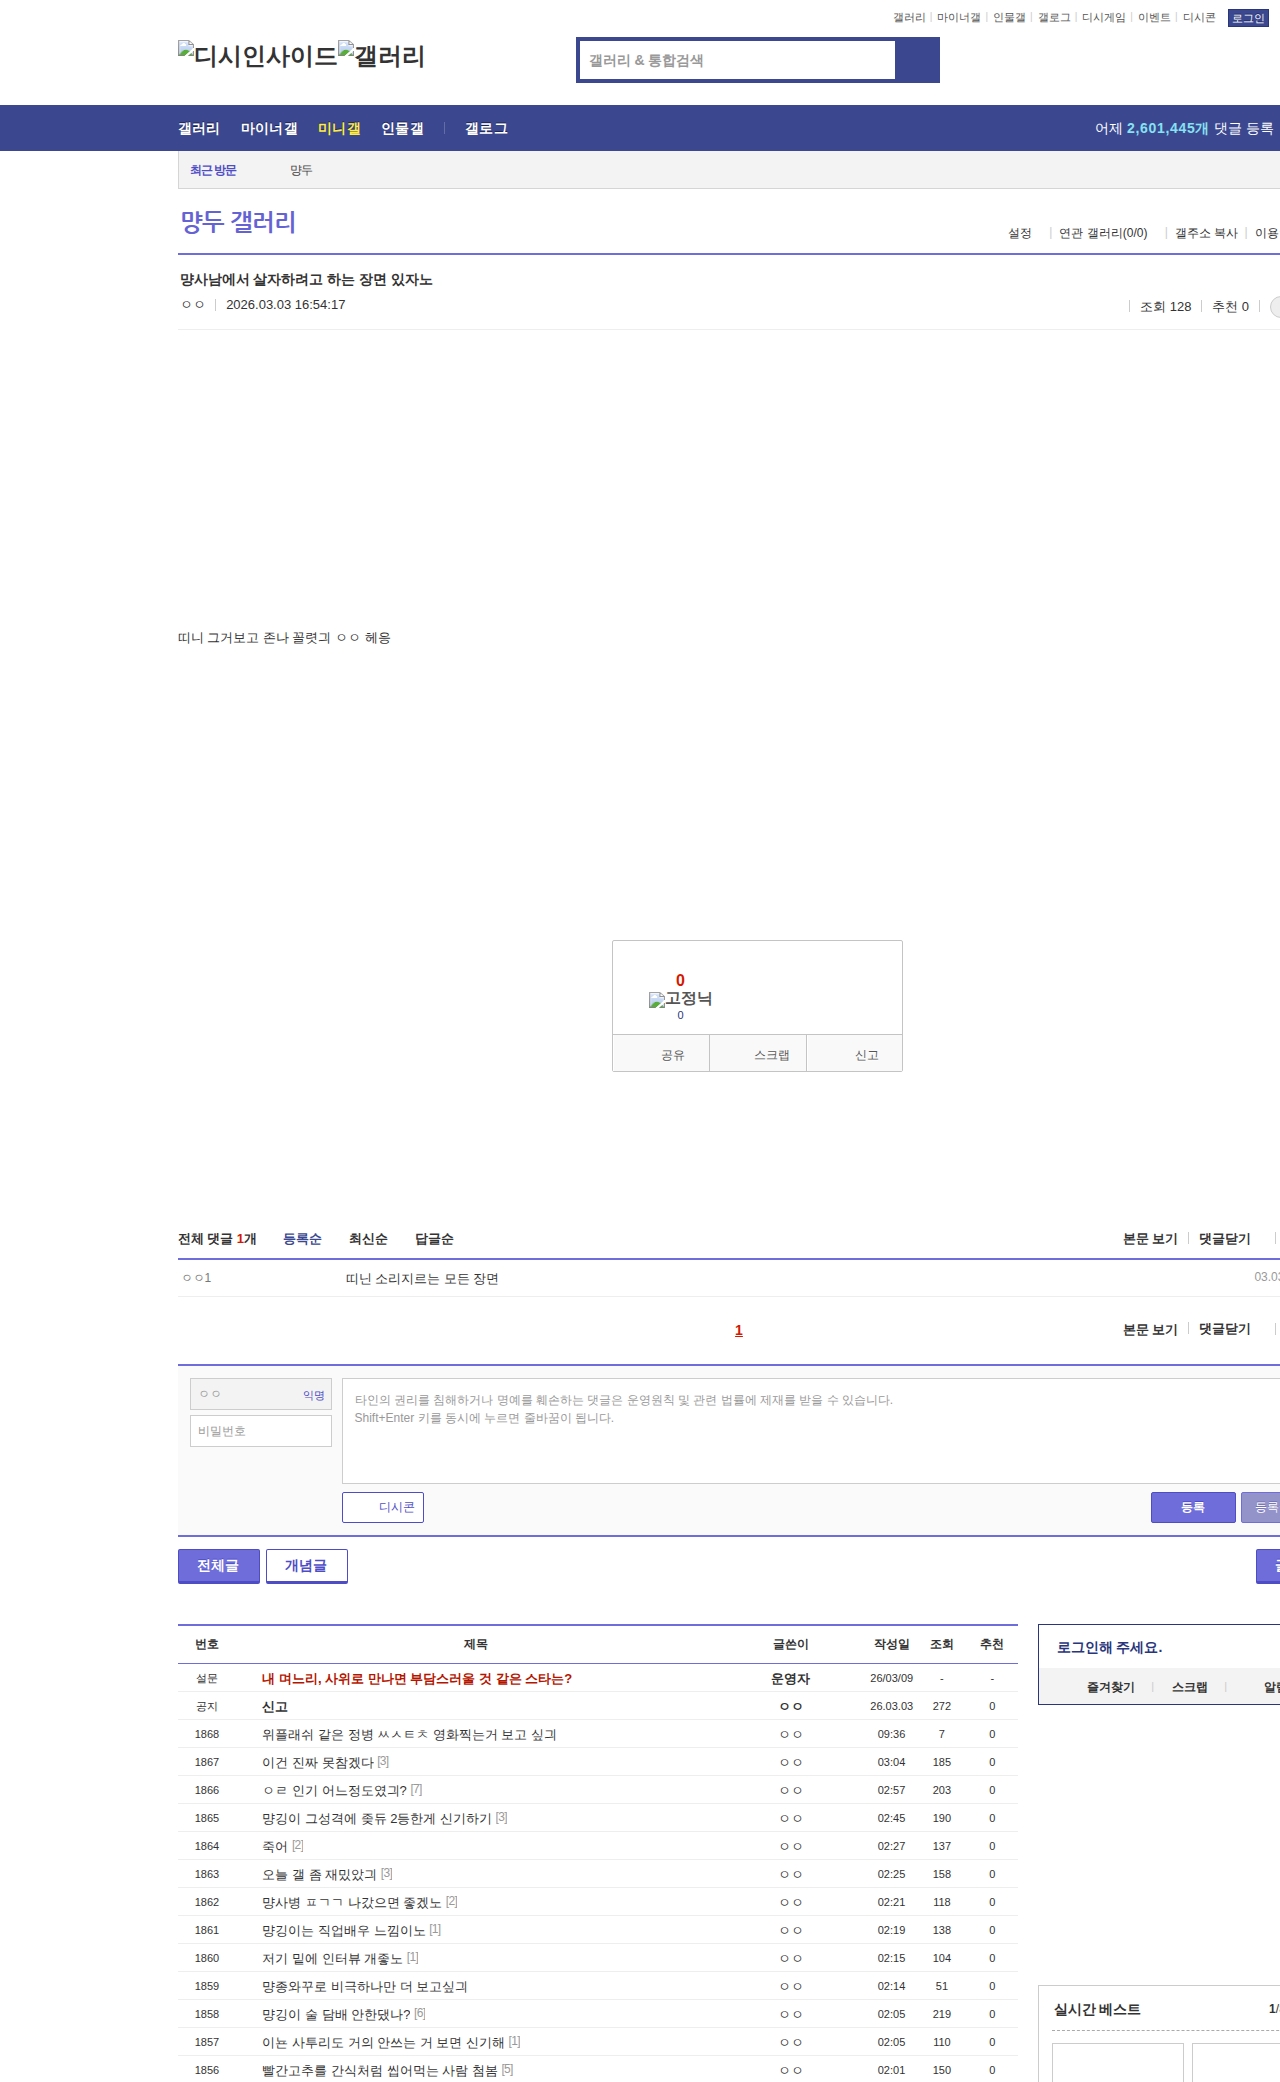The image size is (1280, 2082).
Task: Select the 개념글 tab
Action: 306,1566
